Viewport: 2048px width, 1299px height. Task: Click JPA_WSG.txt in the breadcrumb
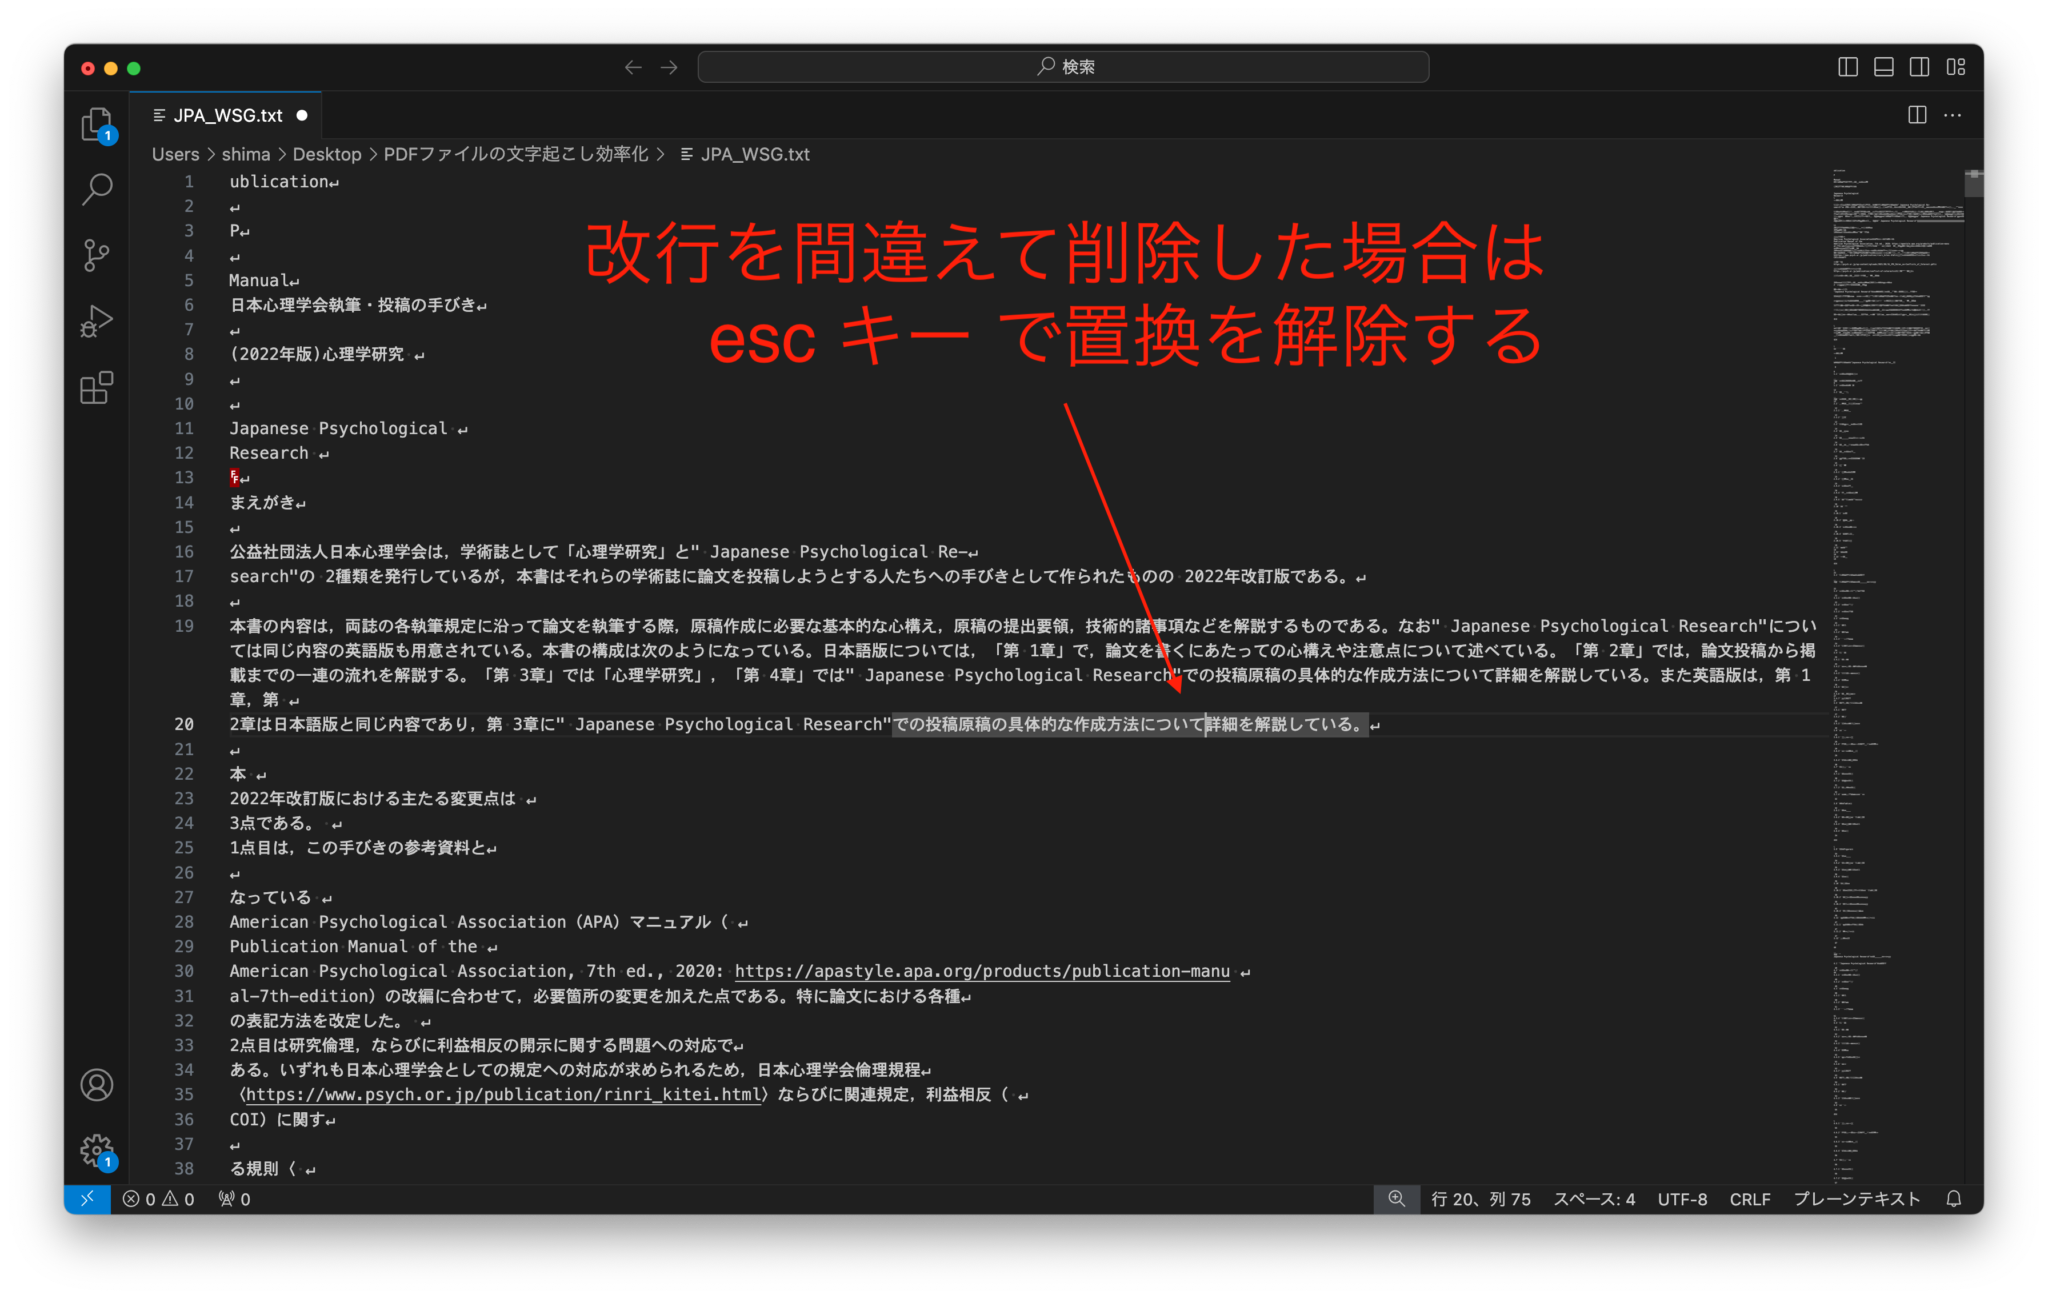click(755, 154)
